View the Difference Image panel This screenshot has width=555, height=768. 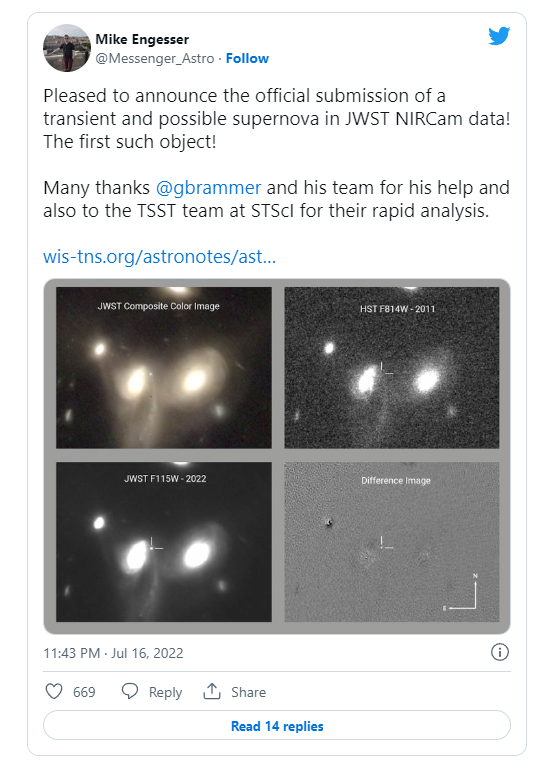click(x=392, y=542)
